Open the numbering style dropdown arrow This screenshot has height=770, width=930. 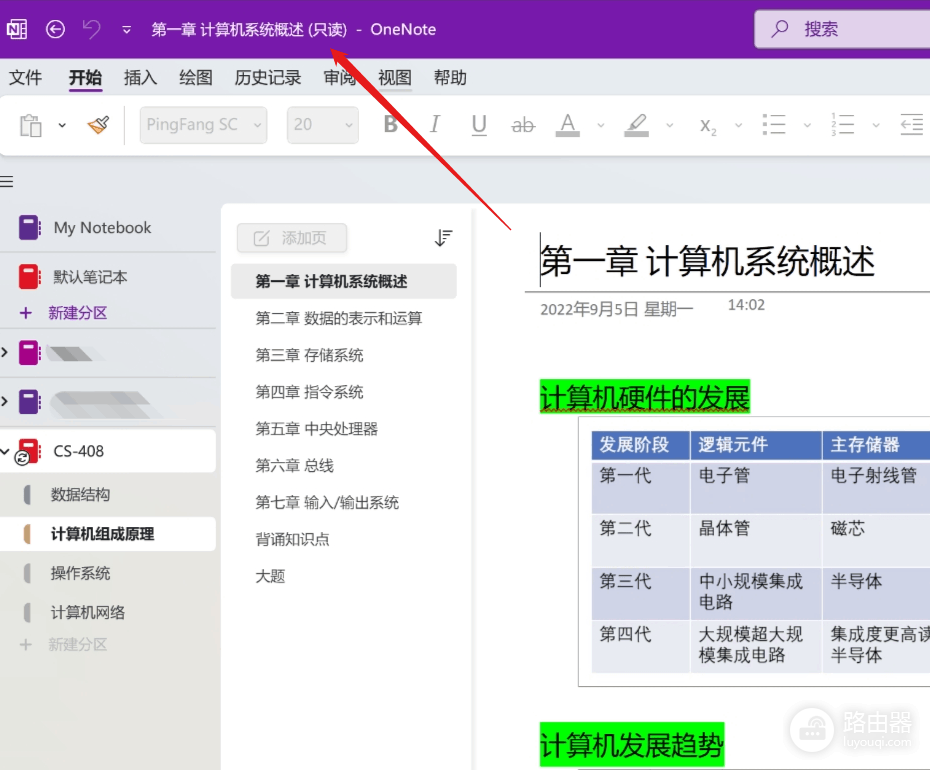pyautogui.click(x=876, y=125)
